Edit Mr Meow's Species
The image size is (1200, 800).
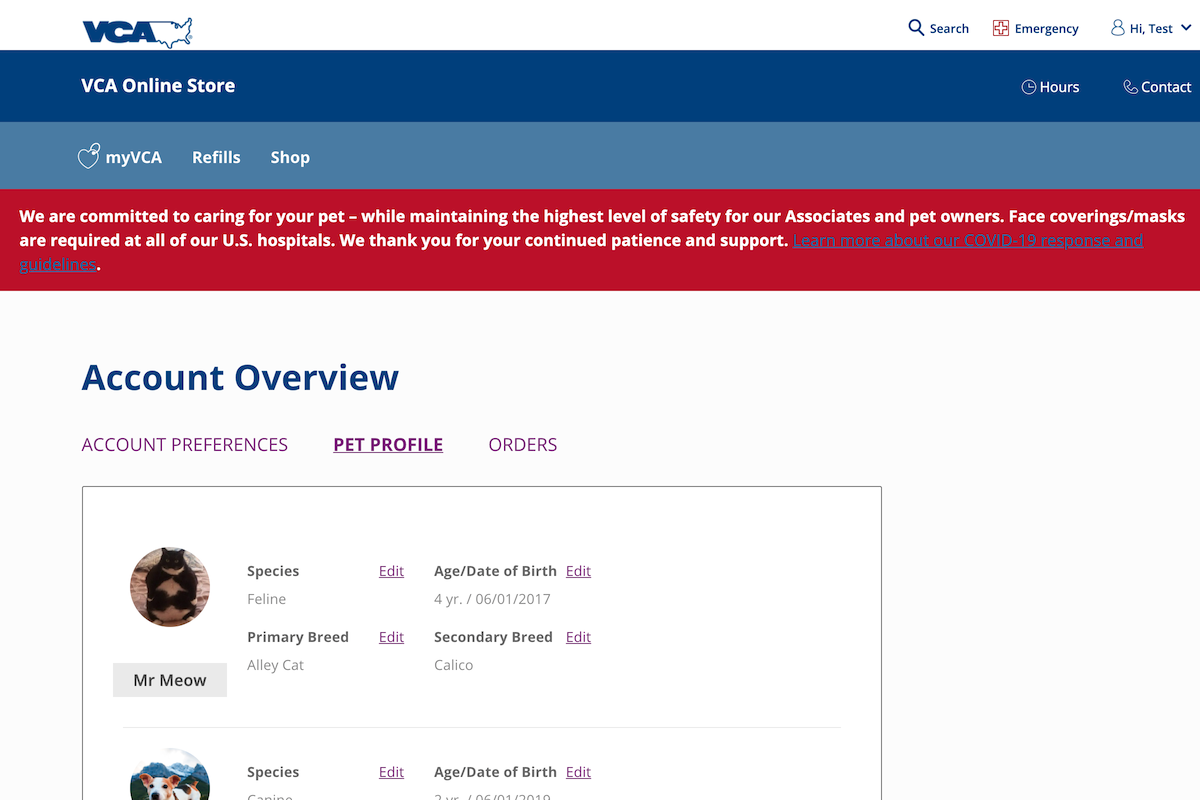pos(391,571)
